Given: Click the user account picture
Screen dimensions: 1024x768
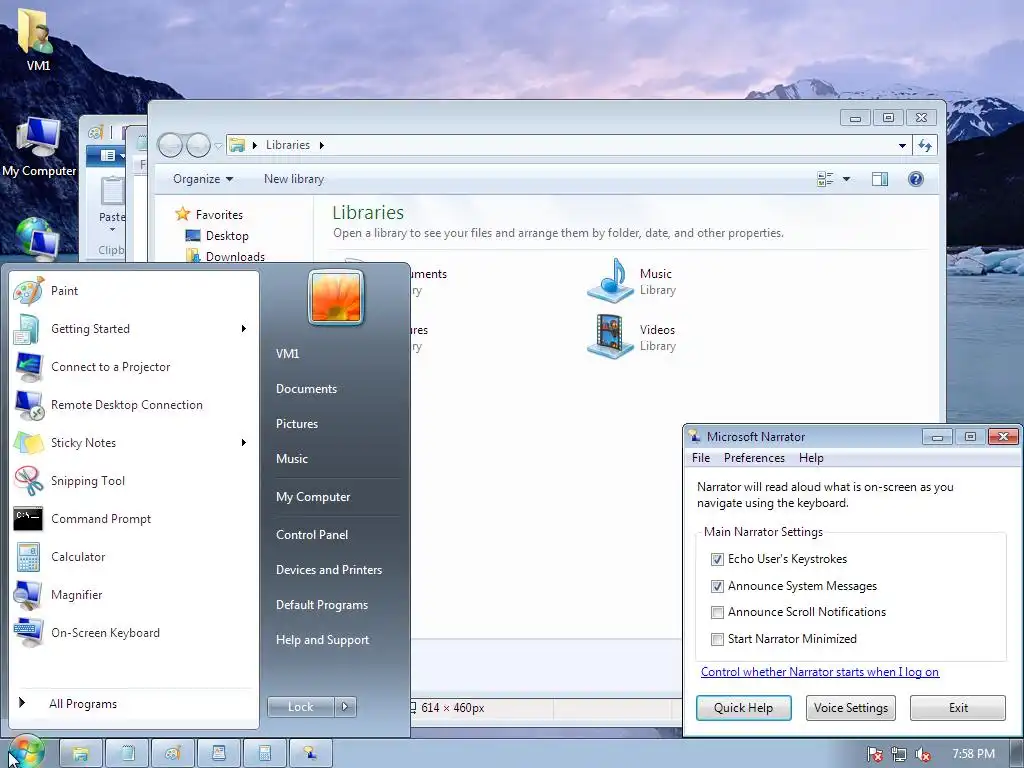Looking at the screenshot, I should tap(336, 297).
